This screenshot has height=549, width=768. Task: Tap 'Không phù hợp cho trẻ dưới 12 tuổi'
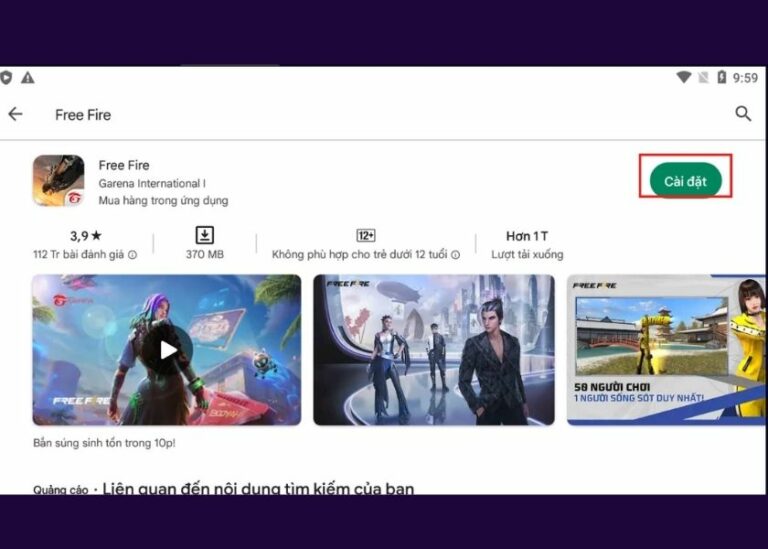360,255
